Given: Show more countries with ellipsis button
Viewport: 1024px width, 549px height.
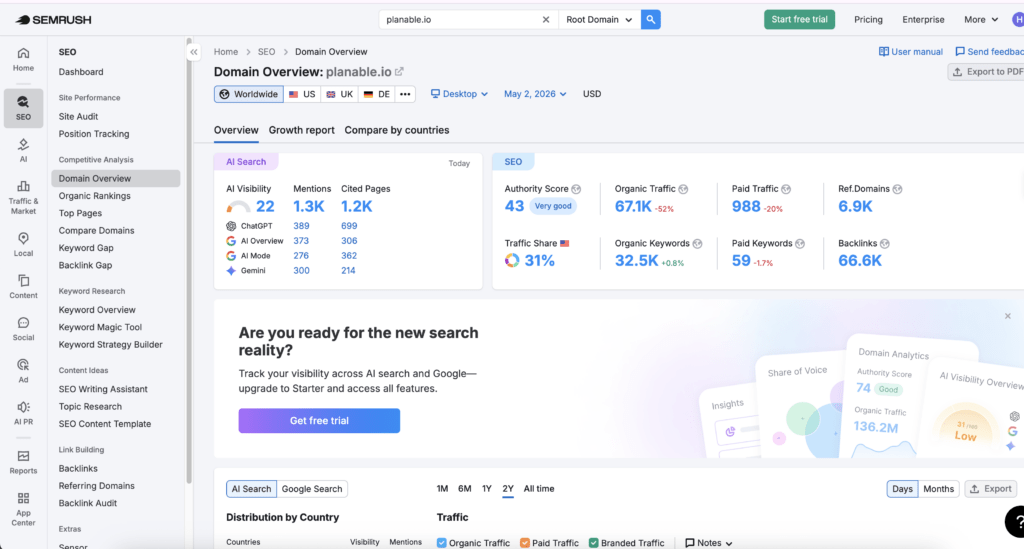Looking at the screenshot, I should 405,94.
